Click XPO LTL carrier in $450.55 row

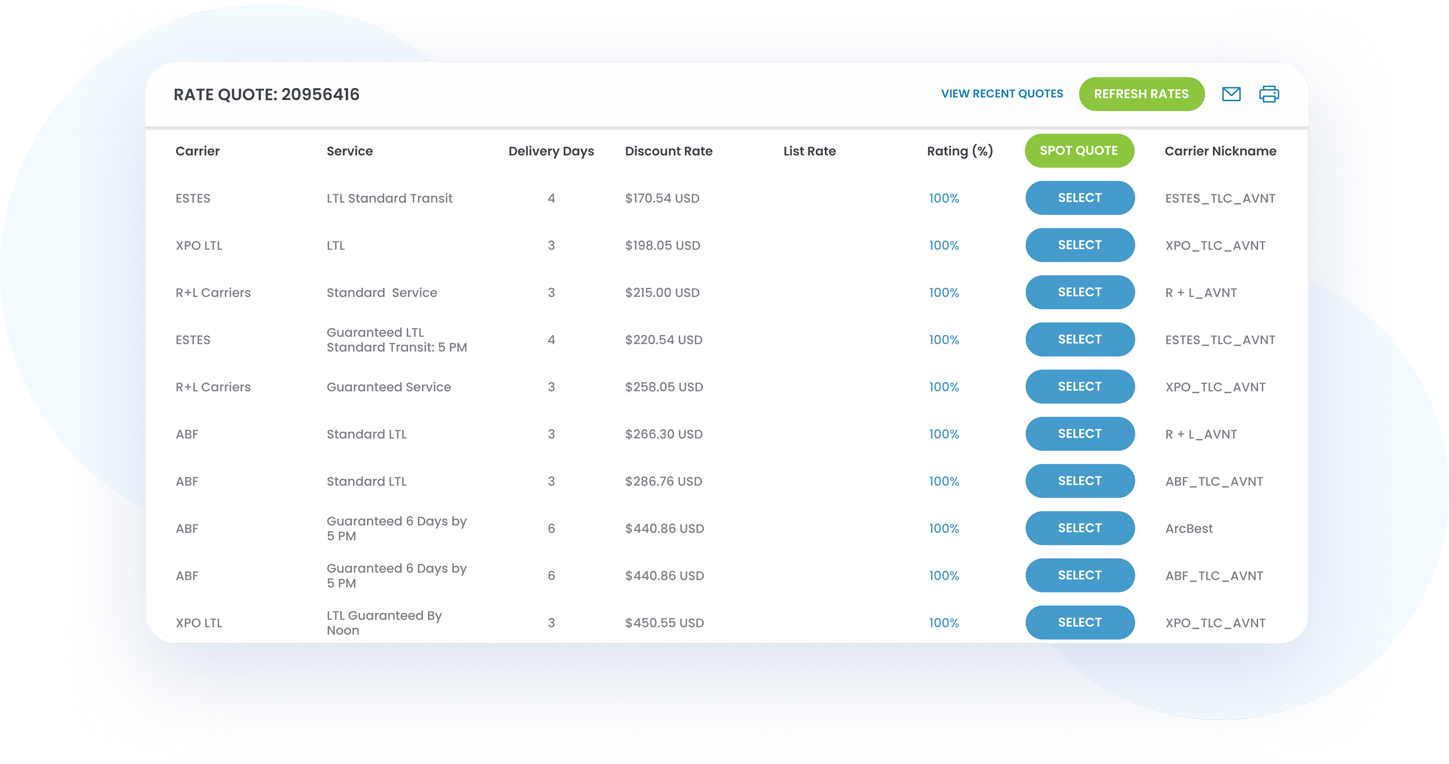click(199, 623)
